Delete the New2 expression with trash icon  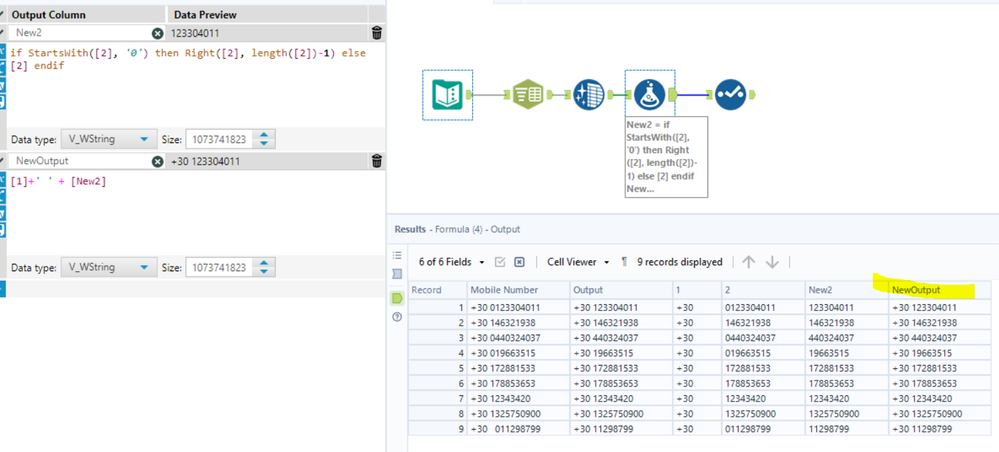click(377, 33)
